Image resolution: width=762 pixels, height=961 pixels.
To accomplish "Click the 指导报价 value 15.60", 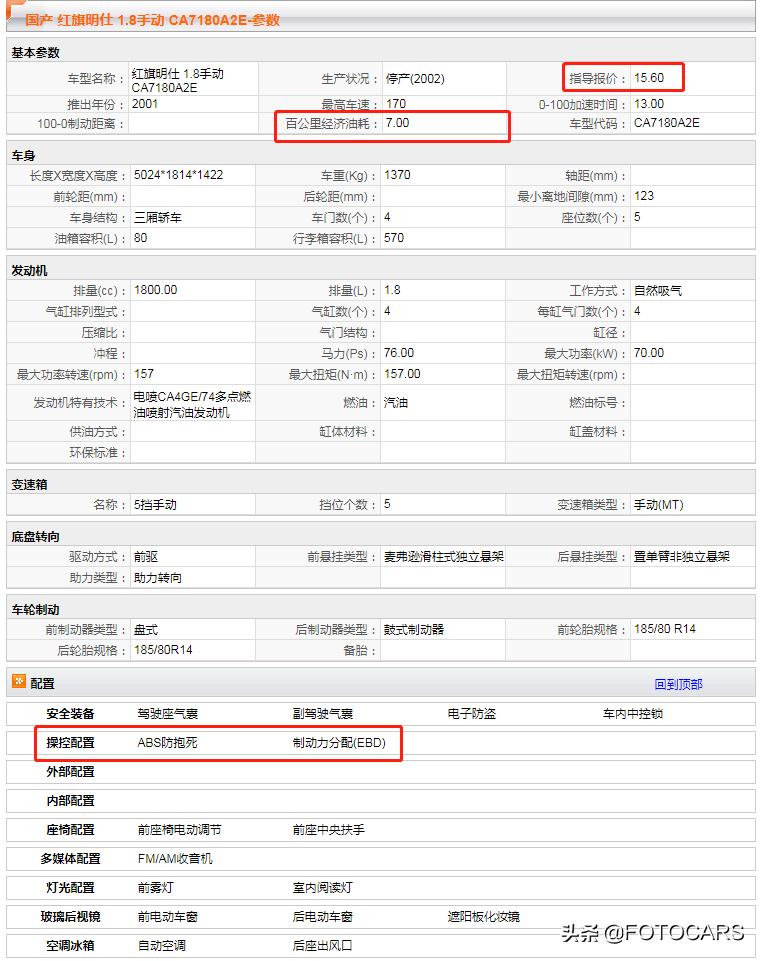I will pyautogui.click(x=649, y=78).
